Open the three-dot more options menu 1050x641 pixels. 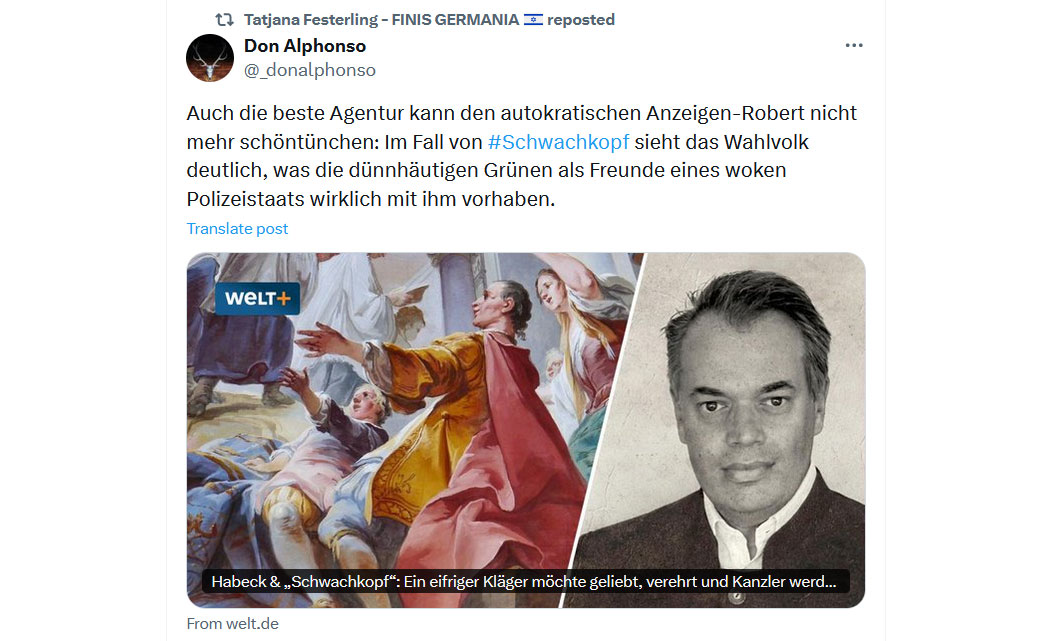[854, 45]
